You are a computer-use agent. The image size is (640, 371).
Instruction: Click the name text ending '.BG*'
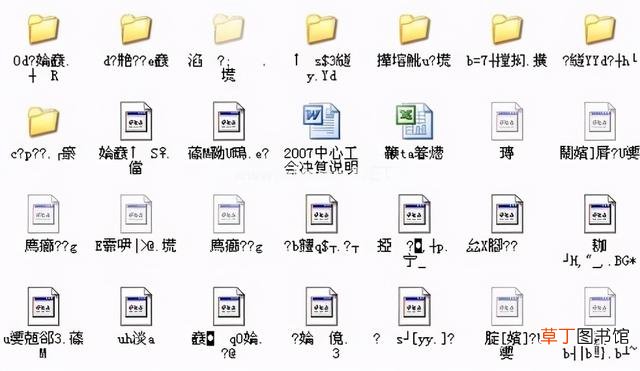[600, 253]
